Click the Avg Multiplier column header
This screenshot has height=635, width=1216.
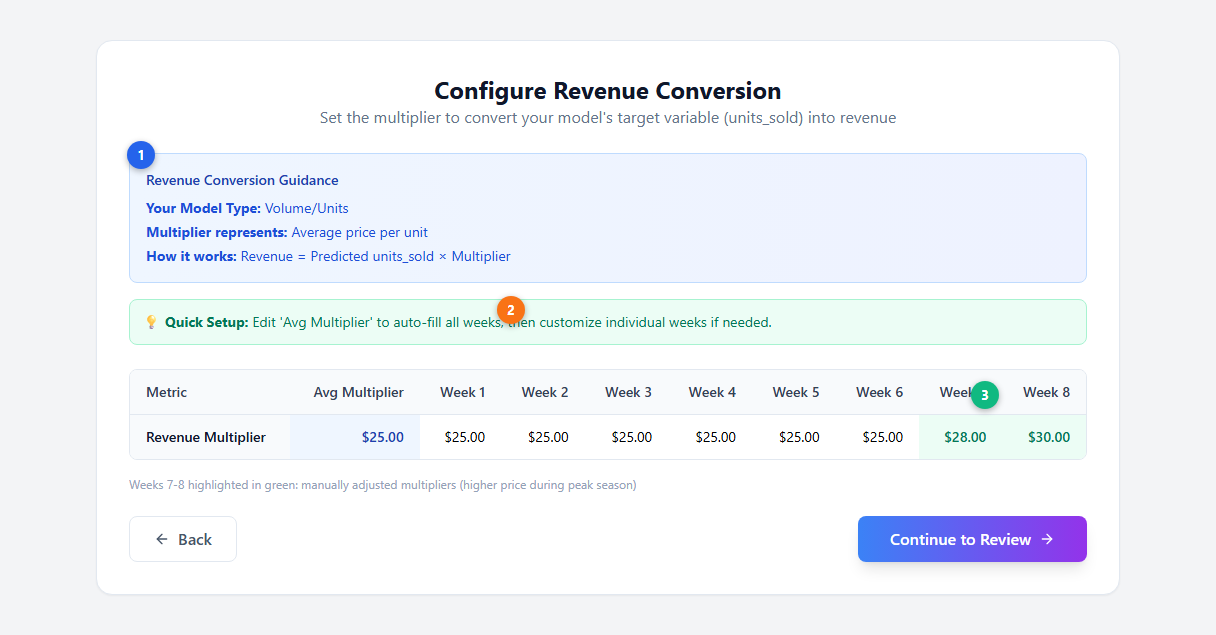pos(359,392)
